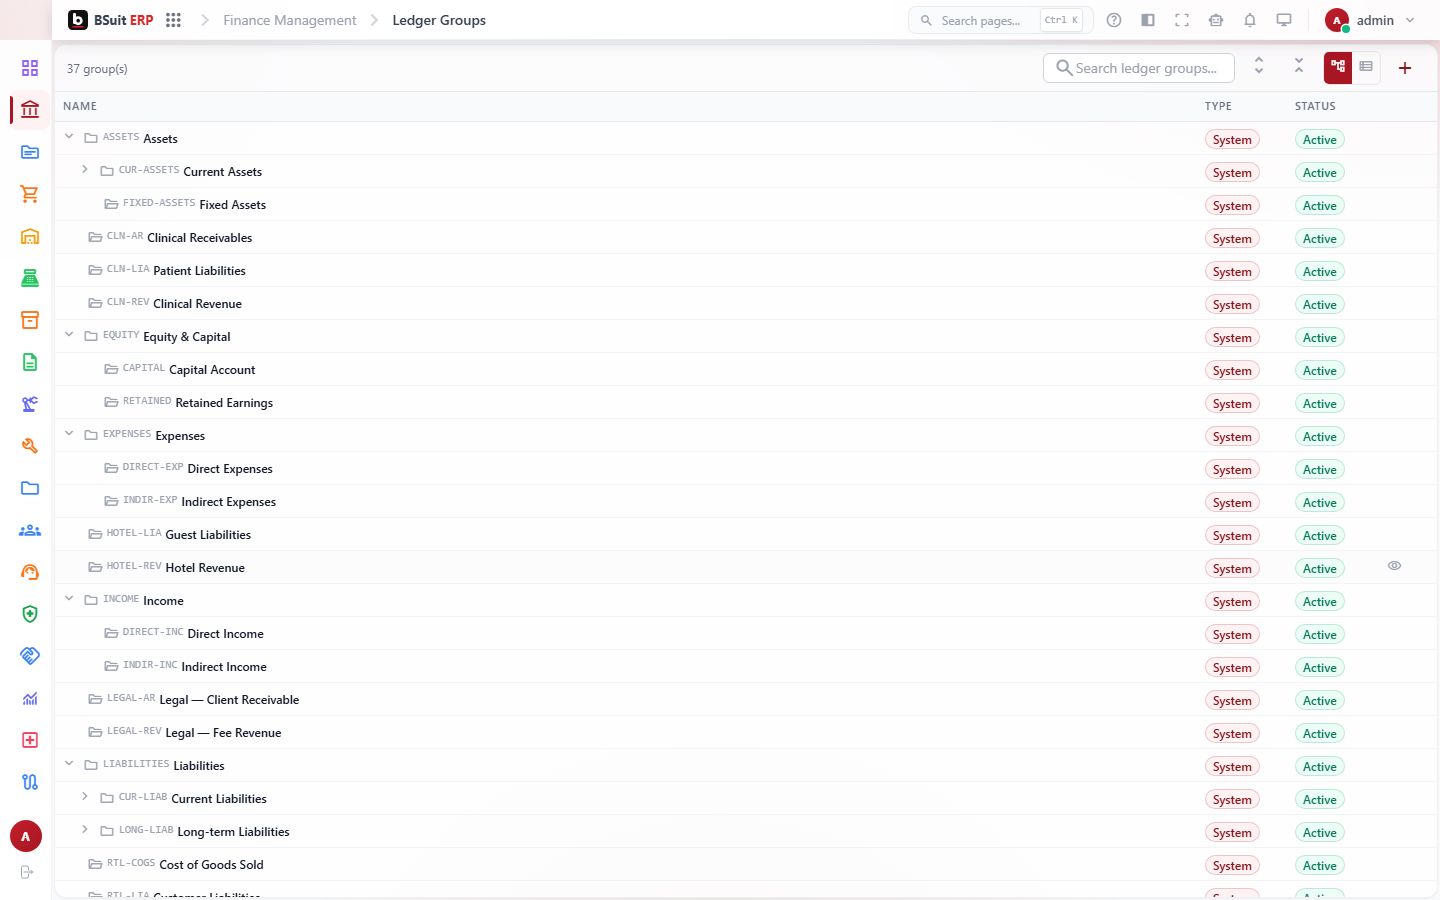This screenshot has height=900, width=1440.
Task: Open the help question mark icon
Action: 1114,20
